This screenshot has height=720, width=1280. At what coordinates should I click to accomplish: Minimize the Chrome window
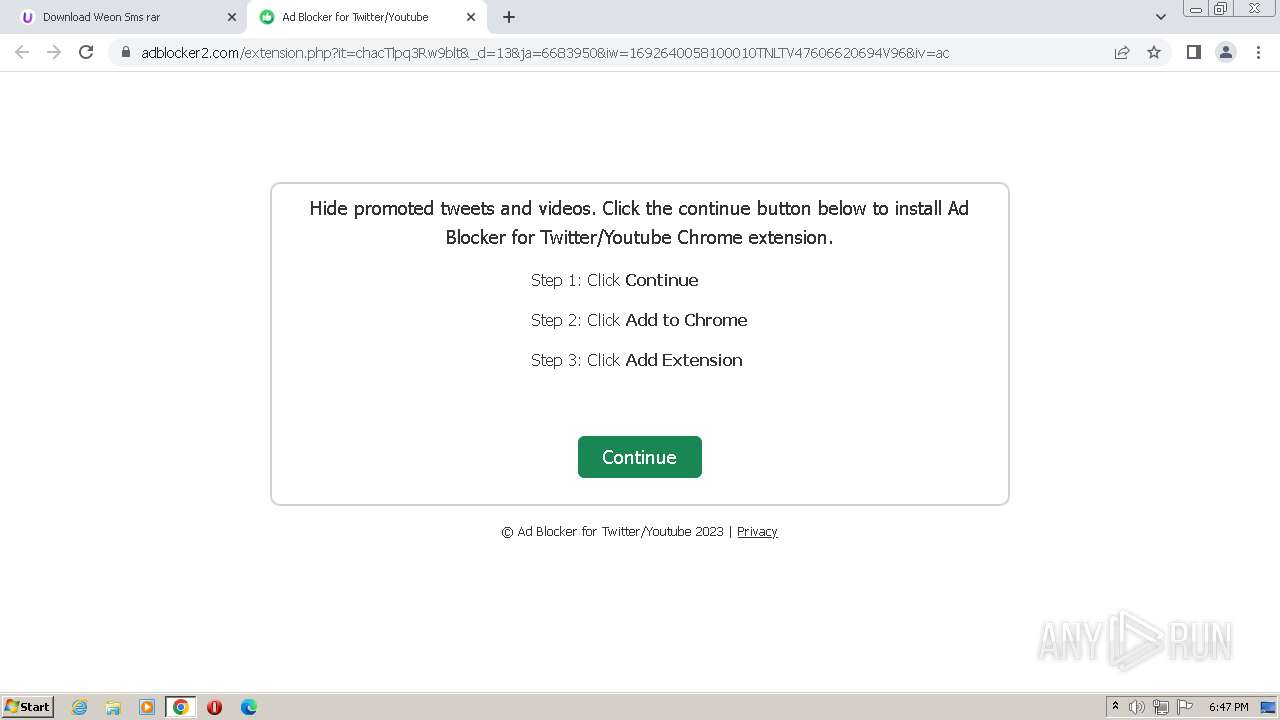[1196, 9]
